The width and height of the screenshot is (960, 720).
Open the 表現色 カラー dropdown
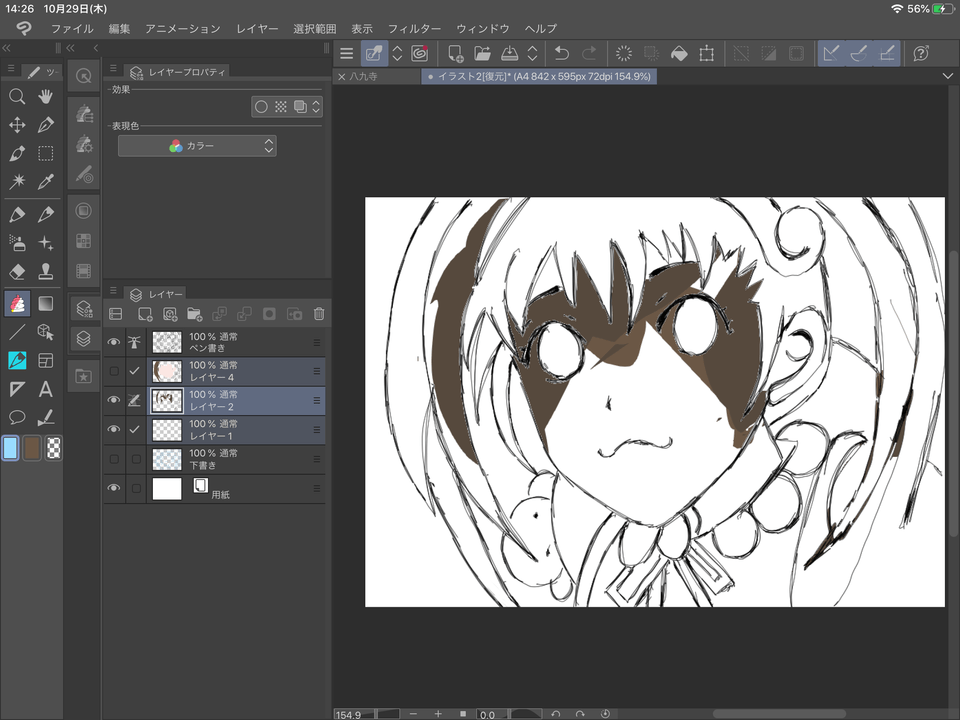pos(195,145)
